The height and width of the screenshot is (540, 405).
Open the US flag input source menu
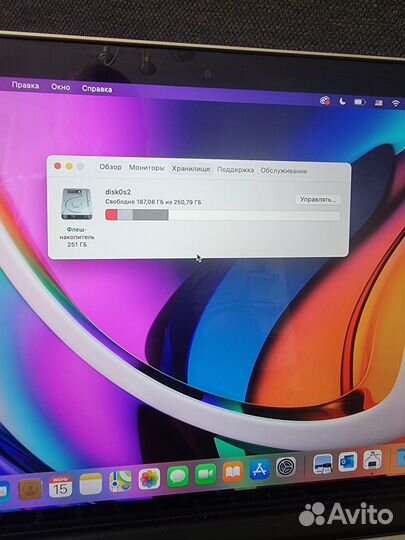[379, 103]
